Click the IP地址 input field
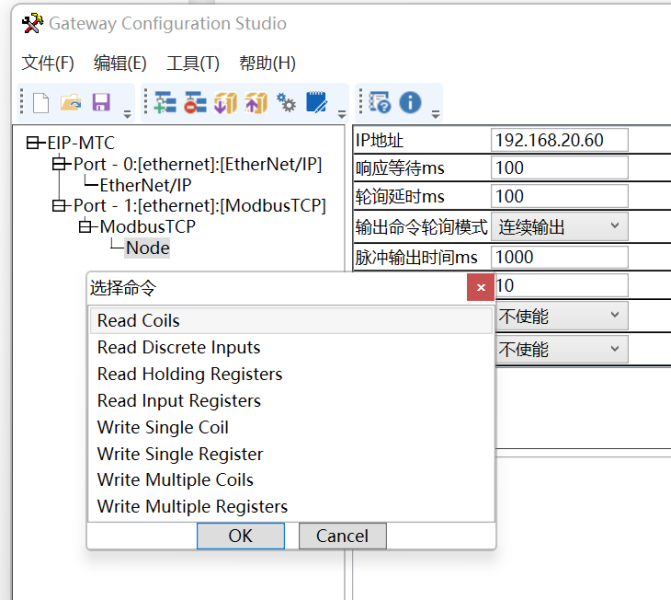 559,140
